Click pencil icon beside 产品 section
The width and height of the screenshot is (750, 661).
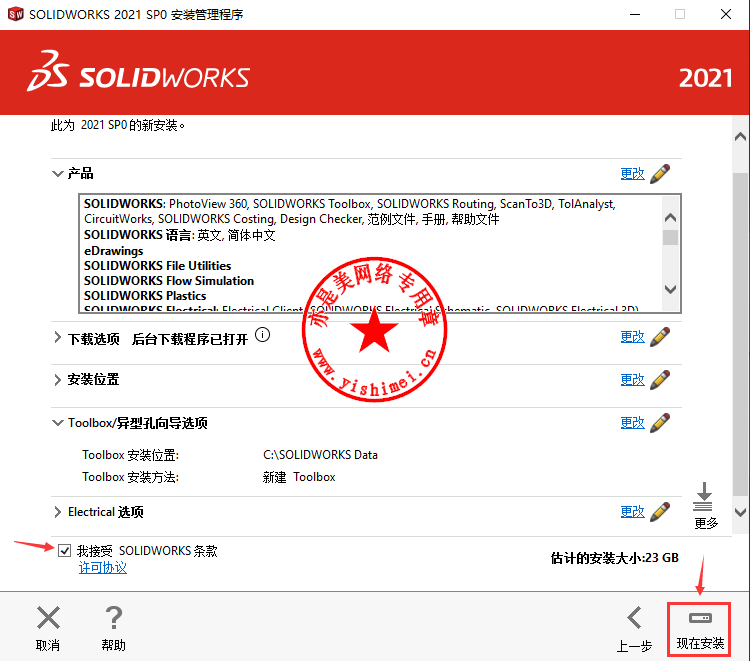tap(660, 174)
